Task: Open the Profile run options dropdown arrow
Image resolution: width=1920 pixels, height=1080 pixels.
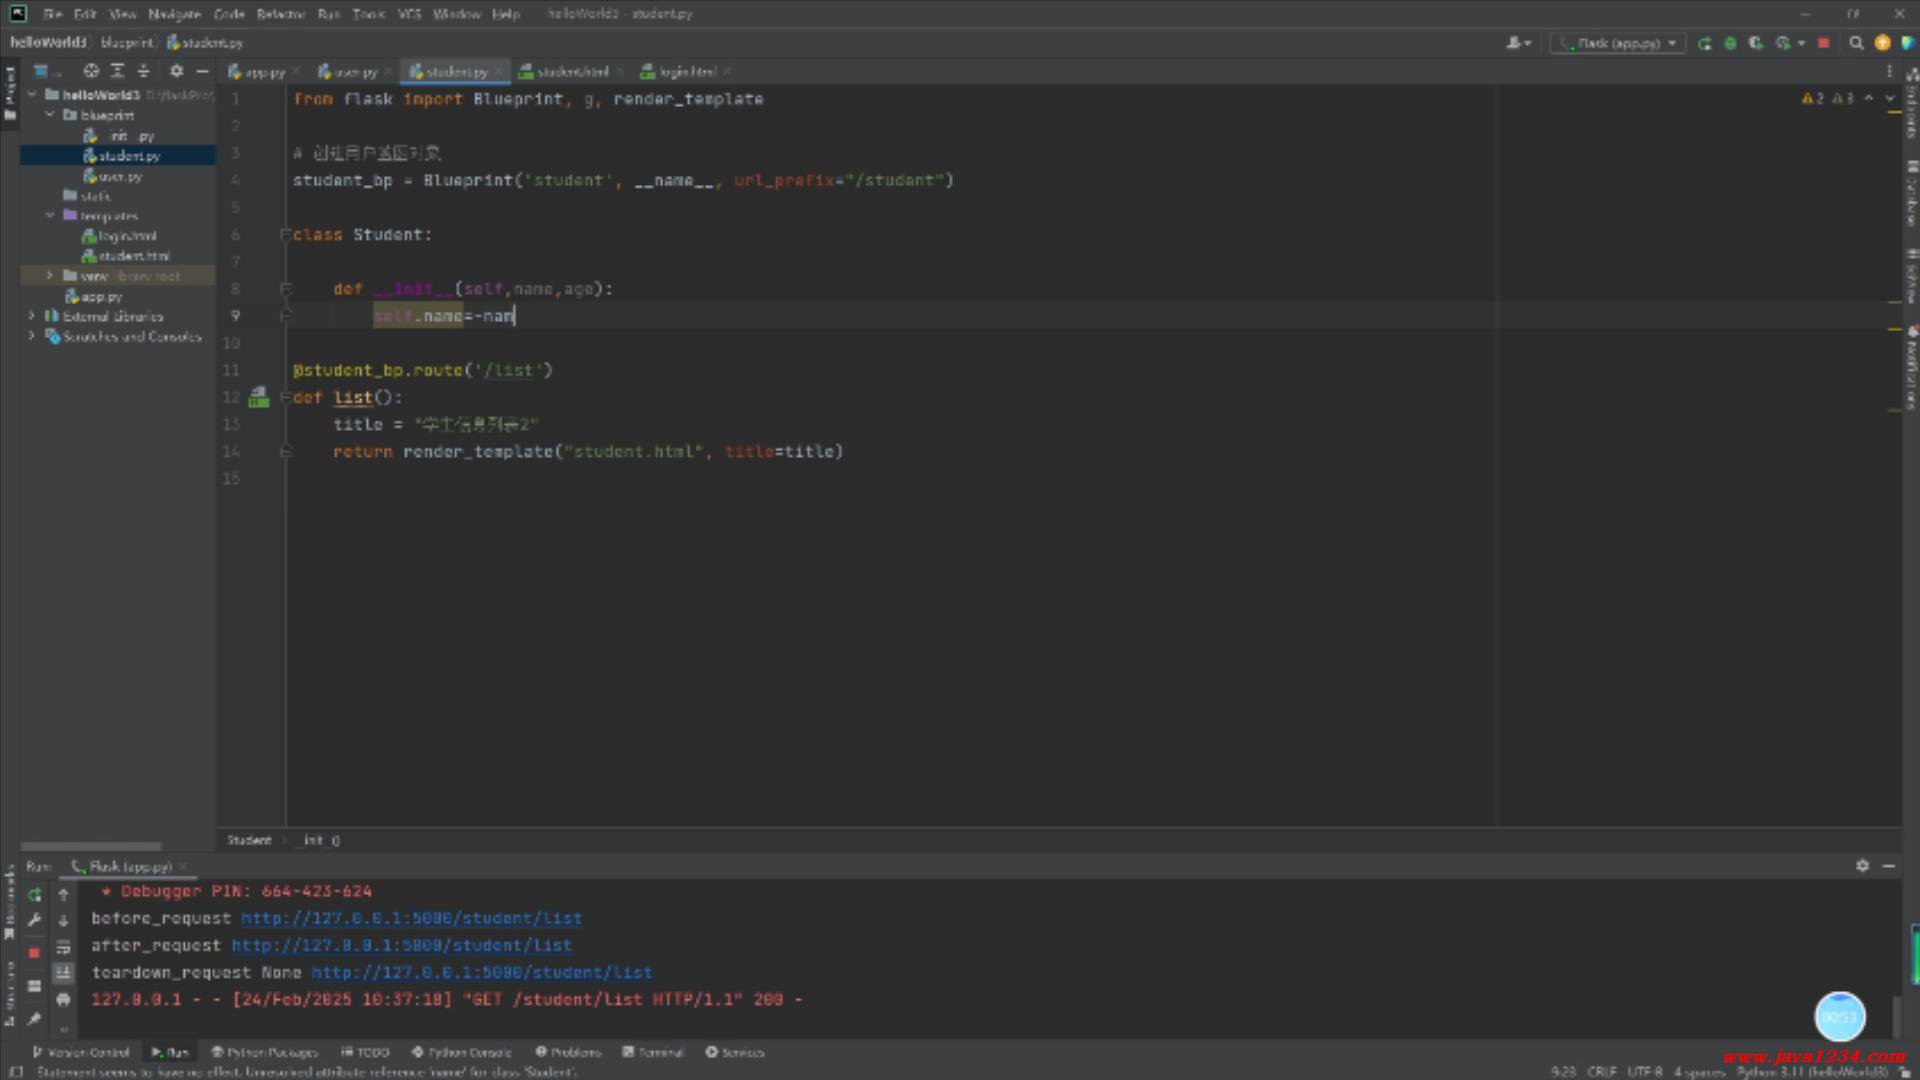Action: pyautogui.click(x=1801, y=43)
